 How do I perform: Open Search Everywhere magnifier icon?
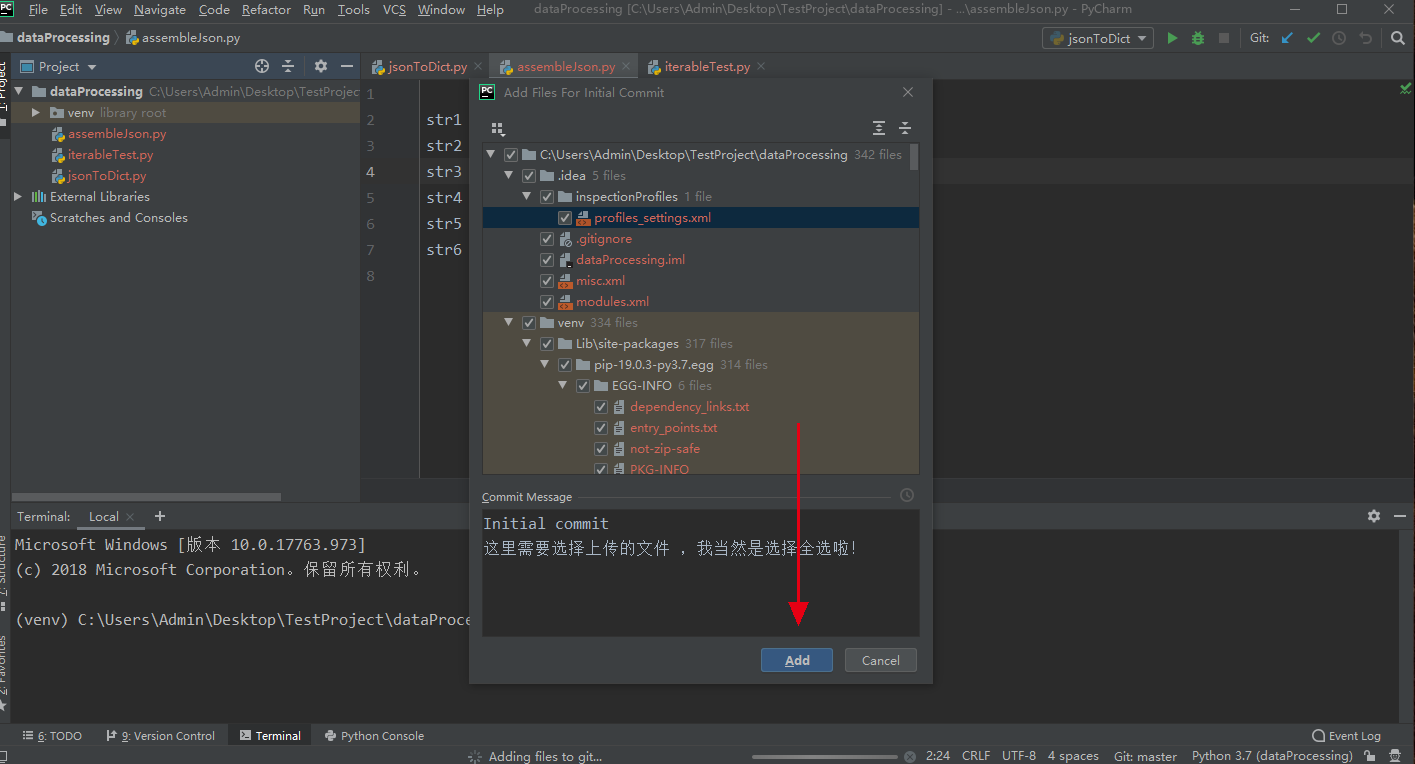point(1398,38)
